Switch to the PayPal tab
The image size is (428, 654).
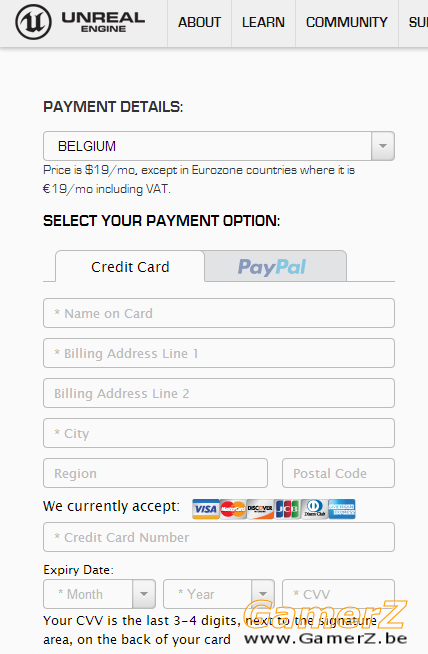(x=275, y=267)
